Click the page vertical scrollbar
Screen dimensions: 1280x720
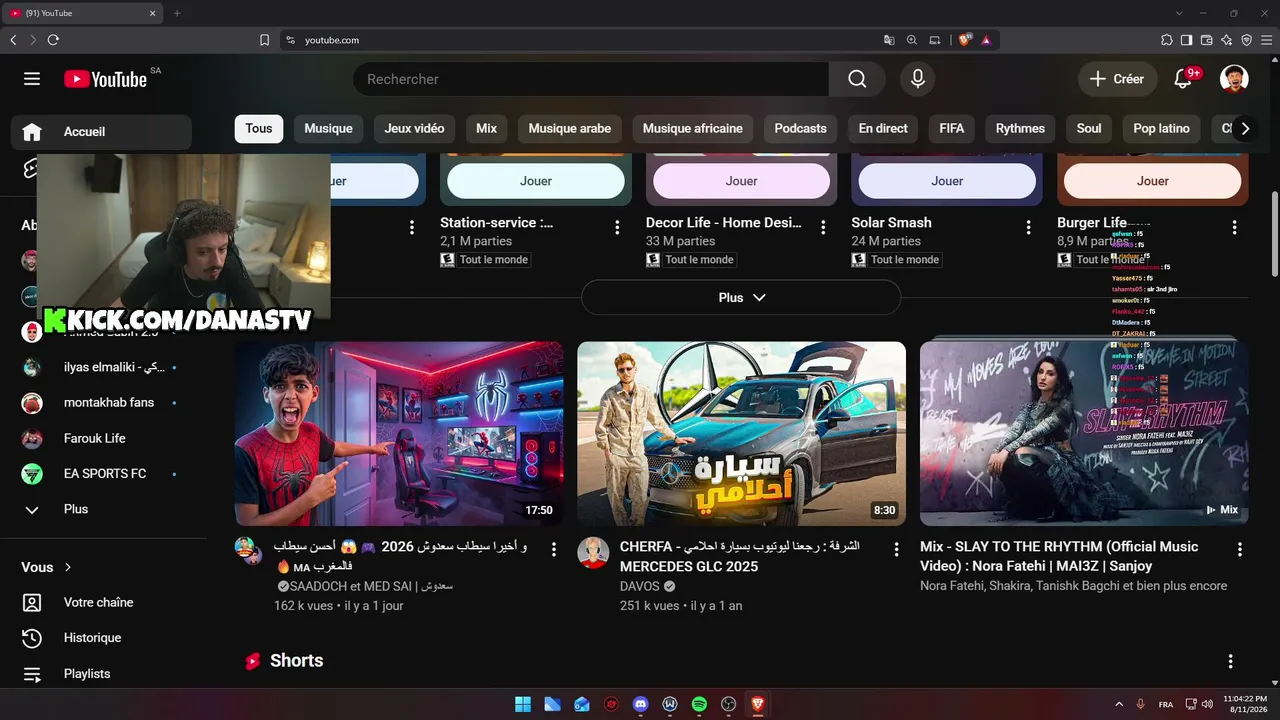click(x=1274, y=233)
